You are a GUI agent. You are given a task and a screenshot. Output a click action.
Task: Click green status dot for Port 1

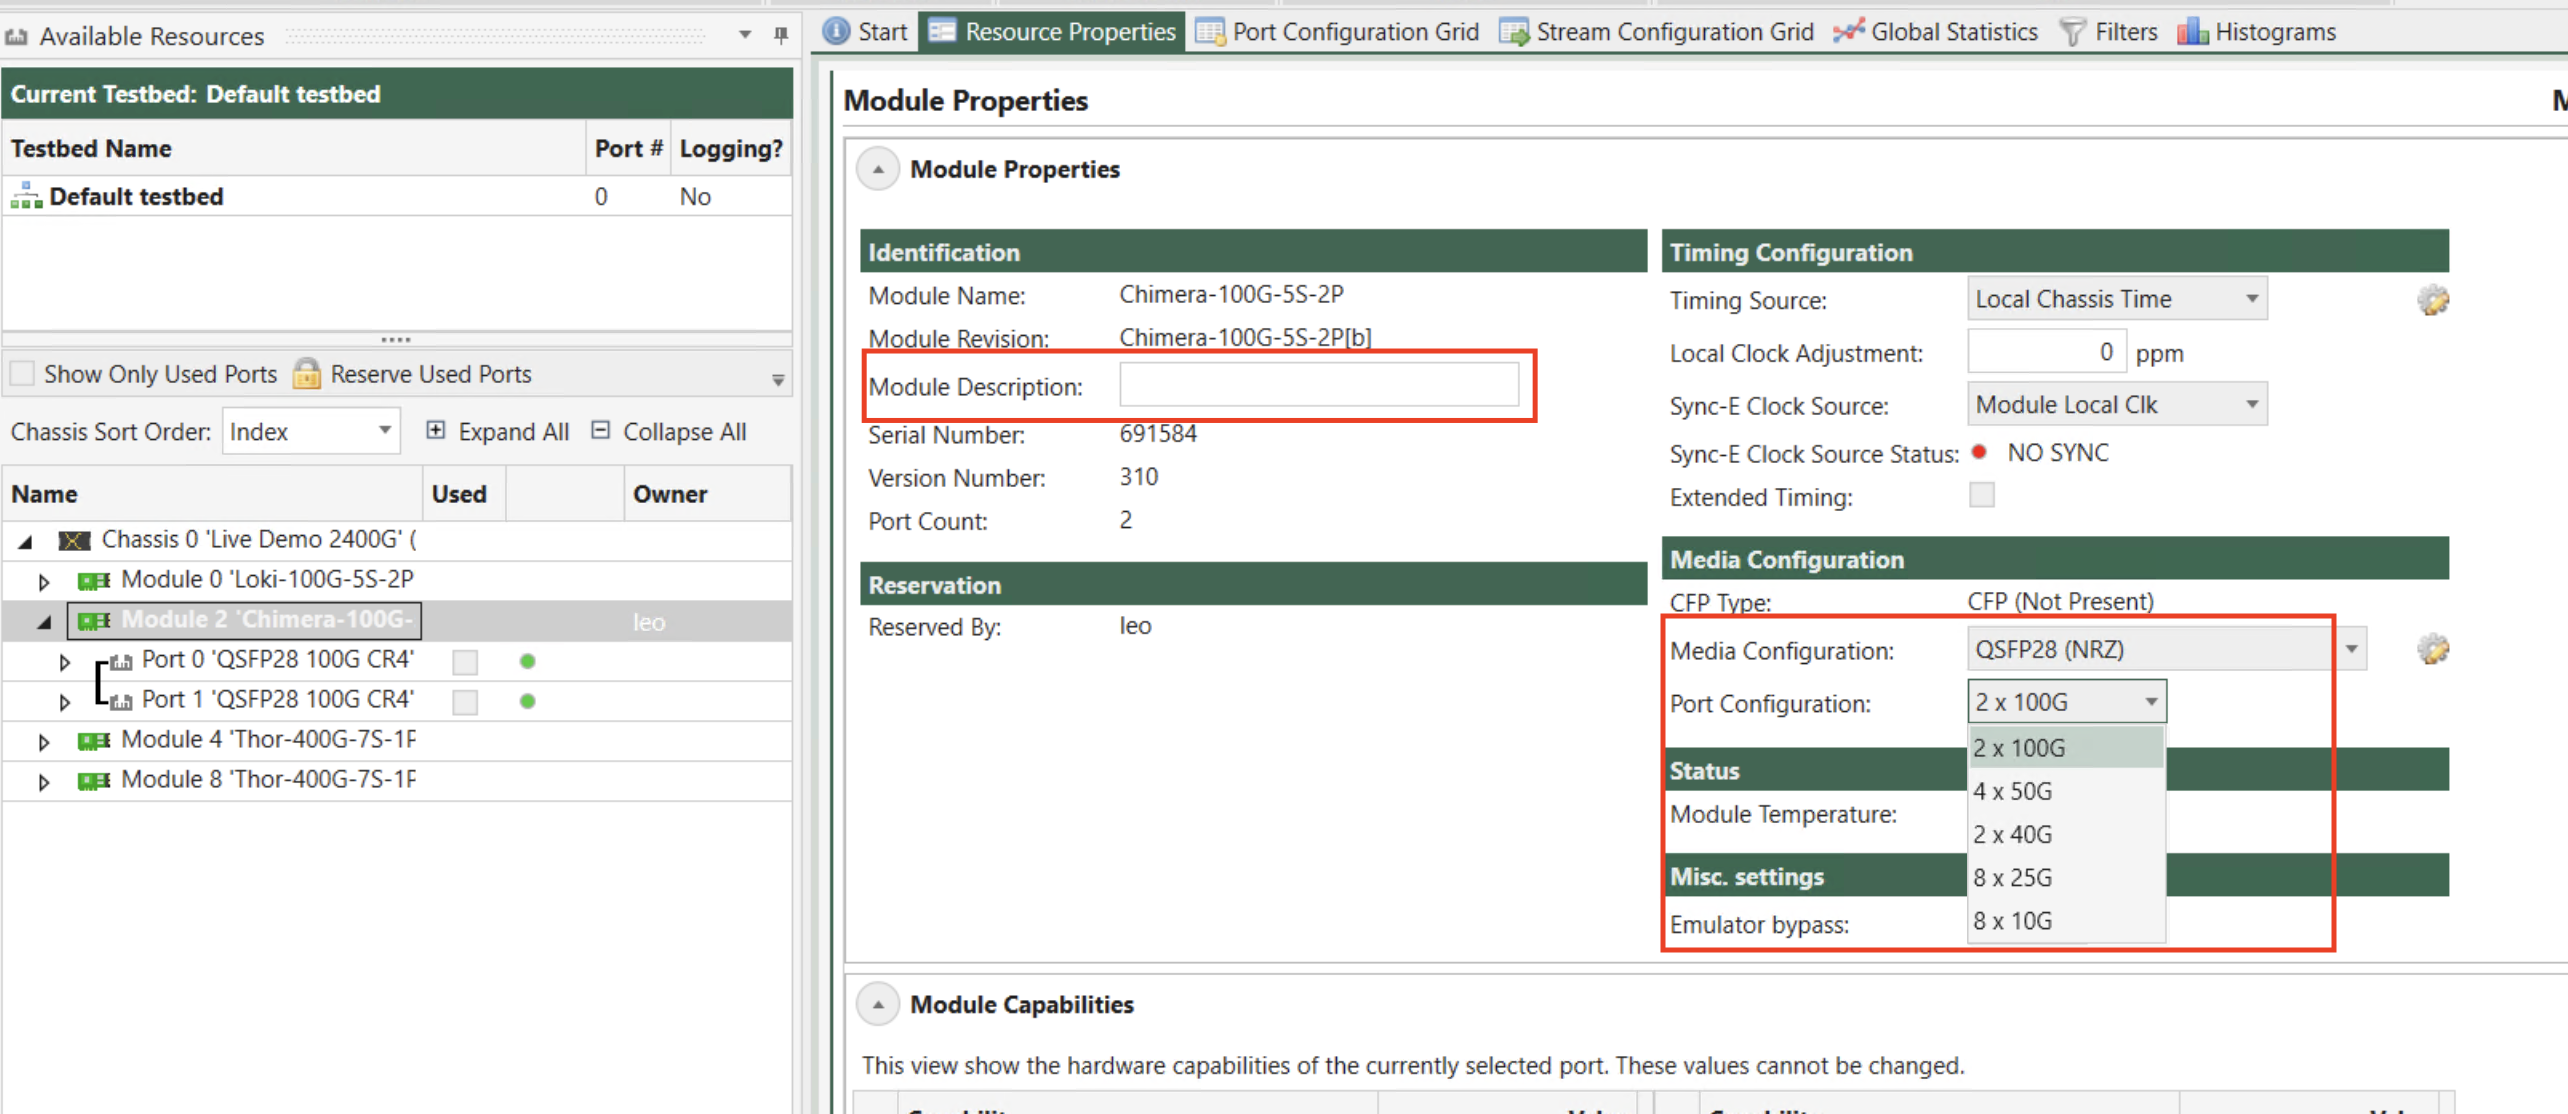pyautogui.click(x=528, y=701)
